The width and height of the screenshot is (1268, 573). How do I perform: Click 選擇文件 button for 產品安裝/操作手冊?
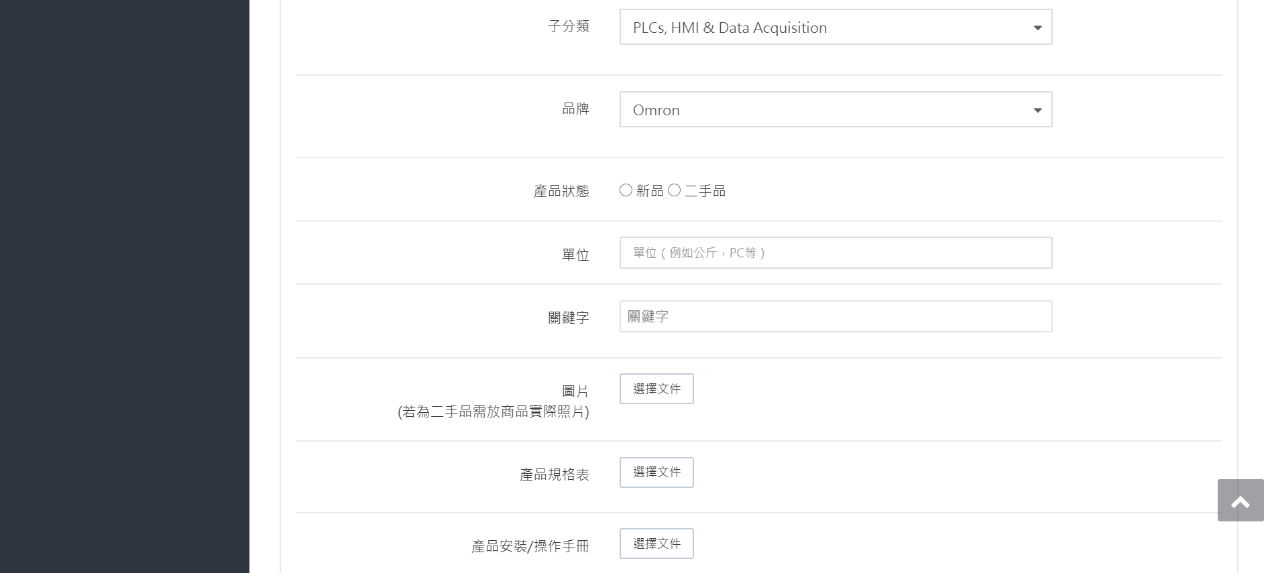pyautogui.click(x=656, y=543)
